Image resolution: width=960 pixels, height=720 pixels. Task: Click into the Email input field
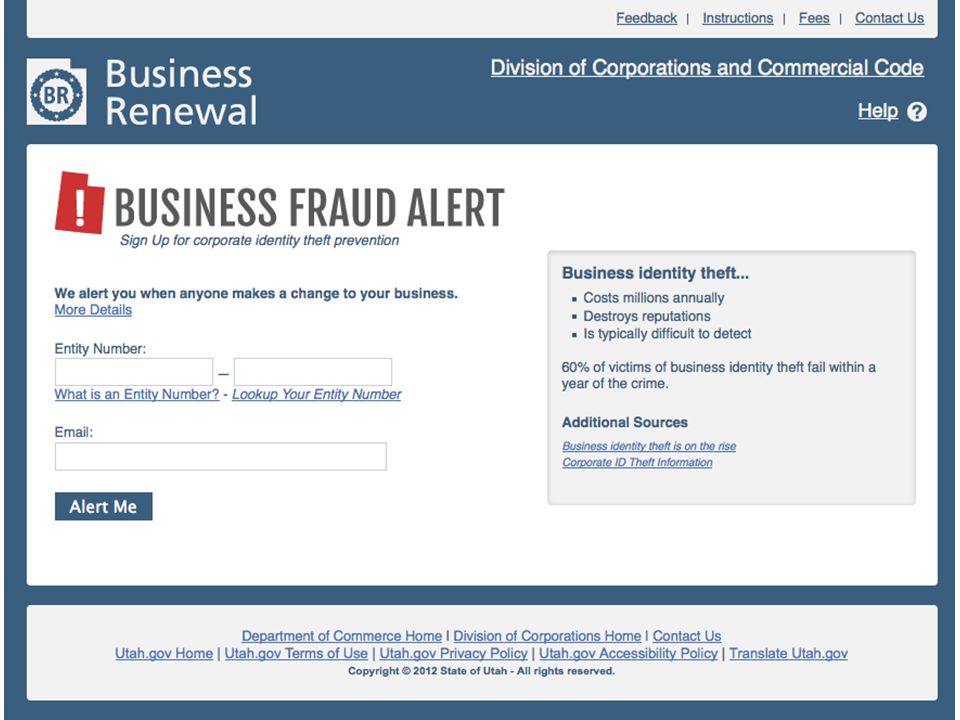220,457
